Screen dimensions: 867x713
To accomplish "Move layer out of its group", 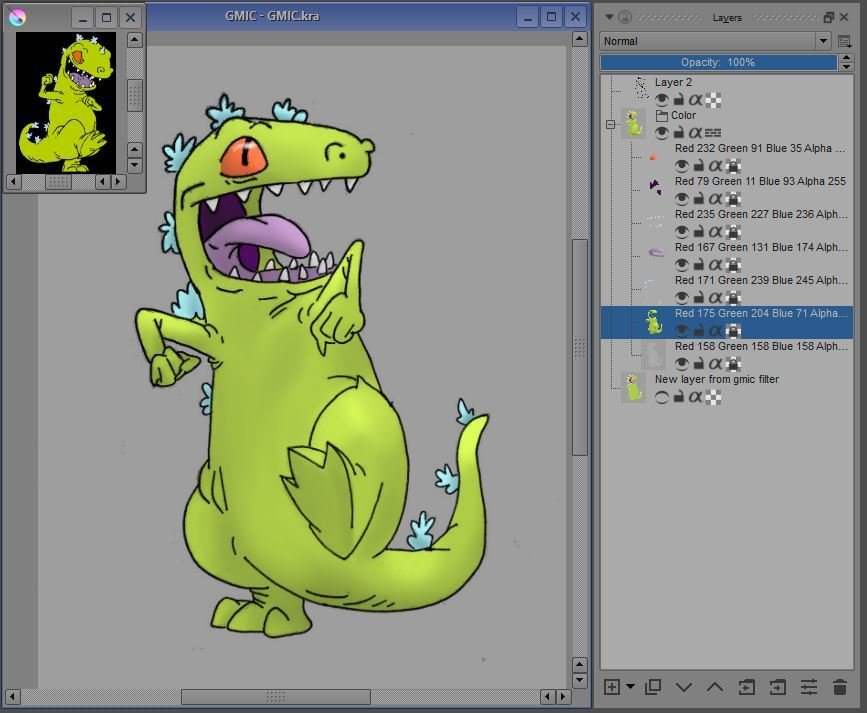I will [x=746, y=687].
